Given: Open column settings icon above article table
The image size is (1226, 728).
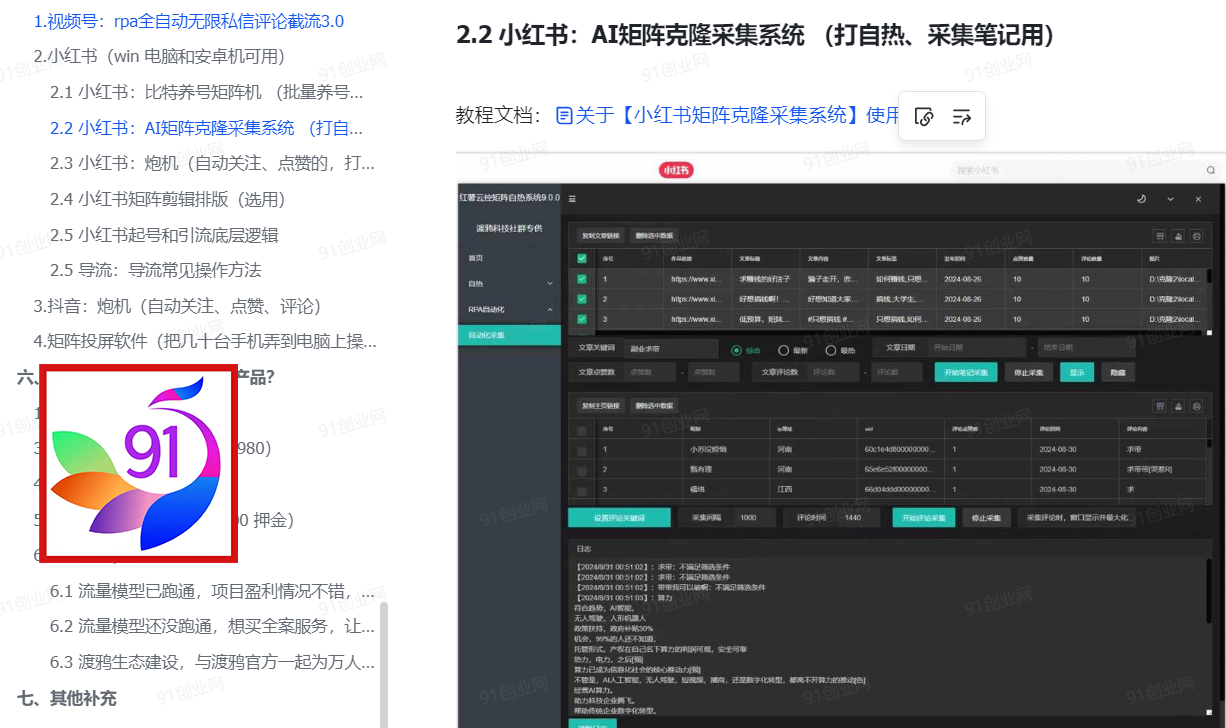Looking at the screenshot, I should click(x=1160, y=236).
